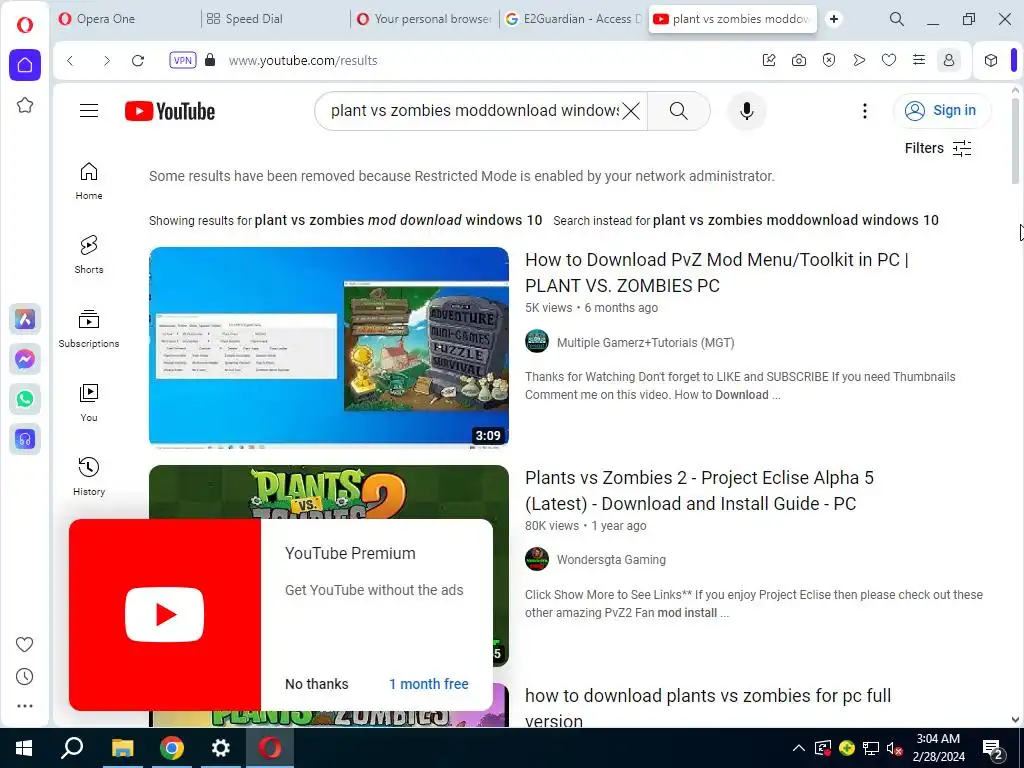The width and height of the screenshot is (1024, 768).
Task: Sign in to YouTube
Action: click(x=942, y=110)
